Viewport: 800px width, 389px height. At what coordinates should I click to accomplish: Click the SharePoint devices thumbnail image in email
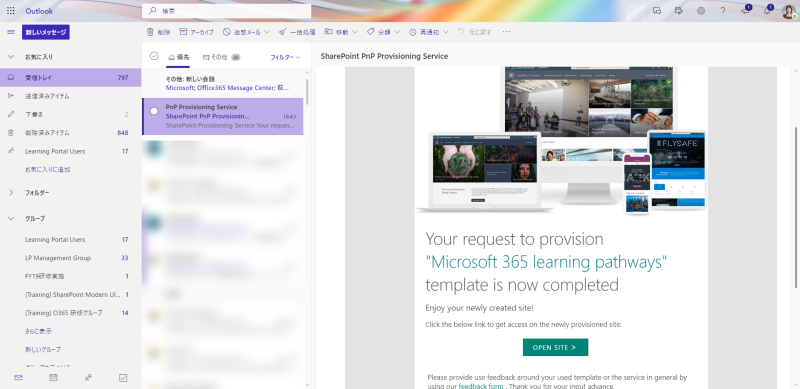[x=561, y=140]
